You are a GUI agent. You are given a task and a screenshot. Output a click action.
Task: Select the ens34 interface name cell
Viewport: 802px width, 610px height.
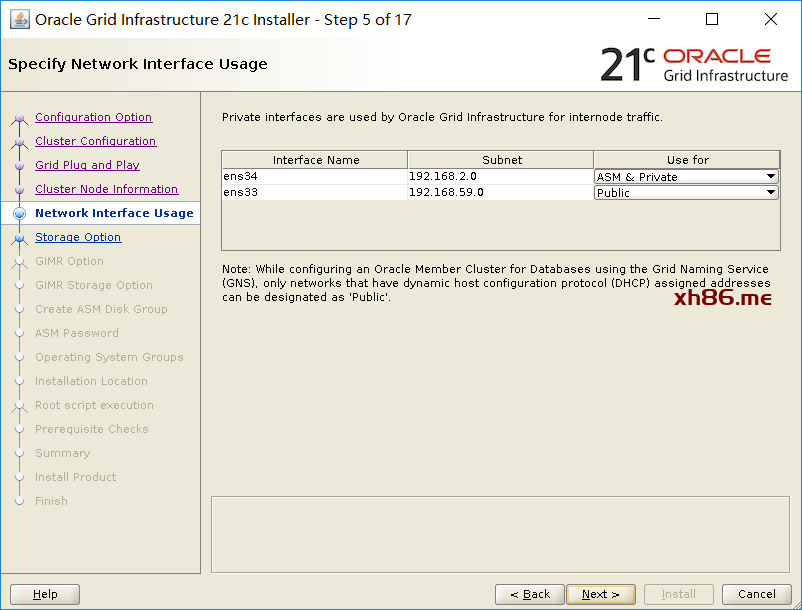click(315, 177)
